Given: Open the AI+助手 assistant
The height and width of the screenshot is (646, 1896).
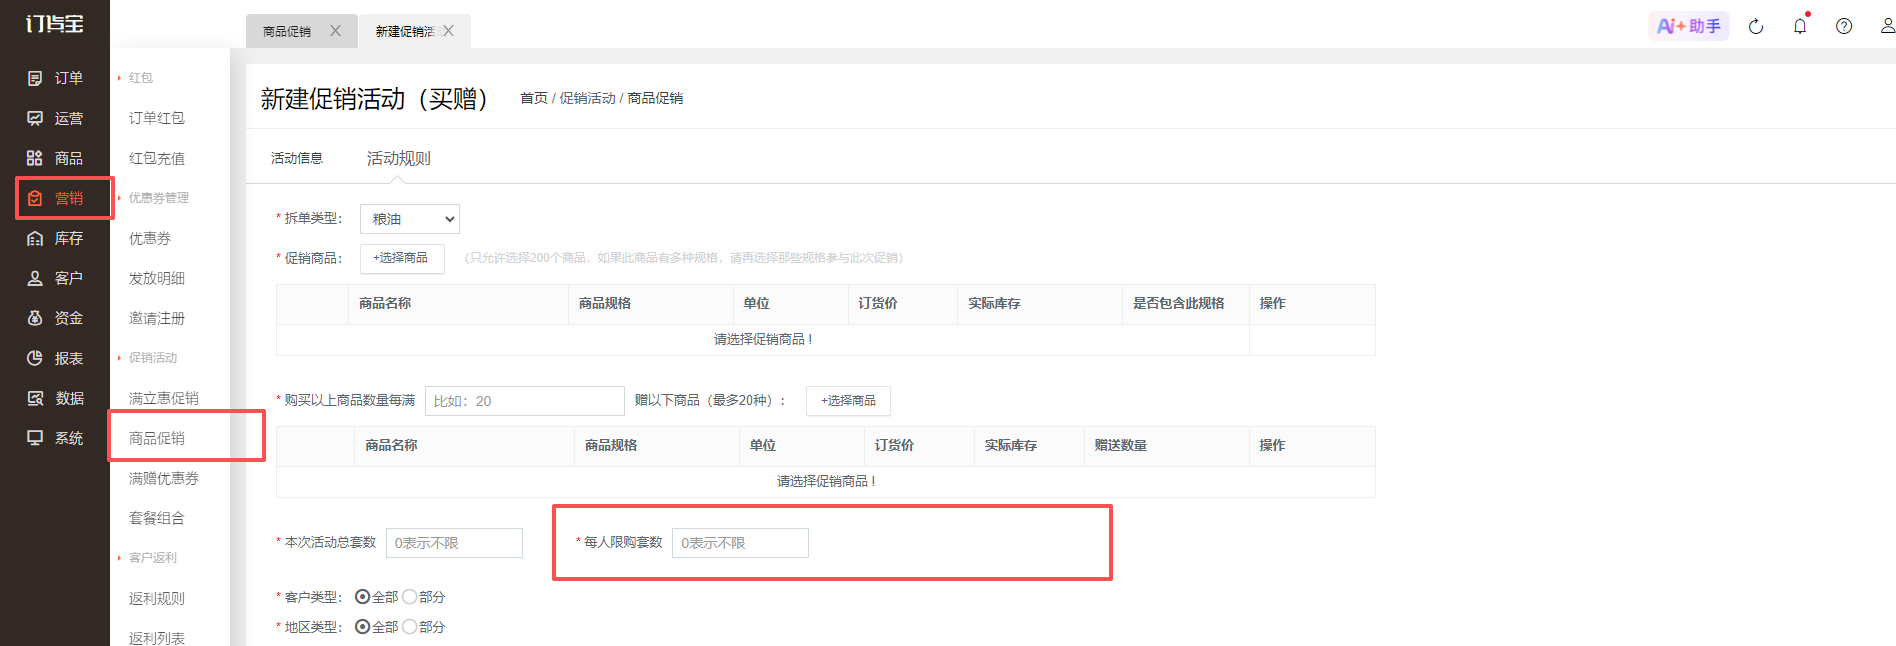Looking at the screenshot, I should coord(1689,26).
